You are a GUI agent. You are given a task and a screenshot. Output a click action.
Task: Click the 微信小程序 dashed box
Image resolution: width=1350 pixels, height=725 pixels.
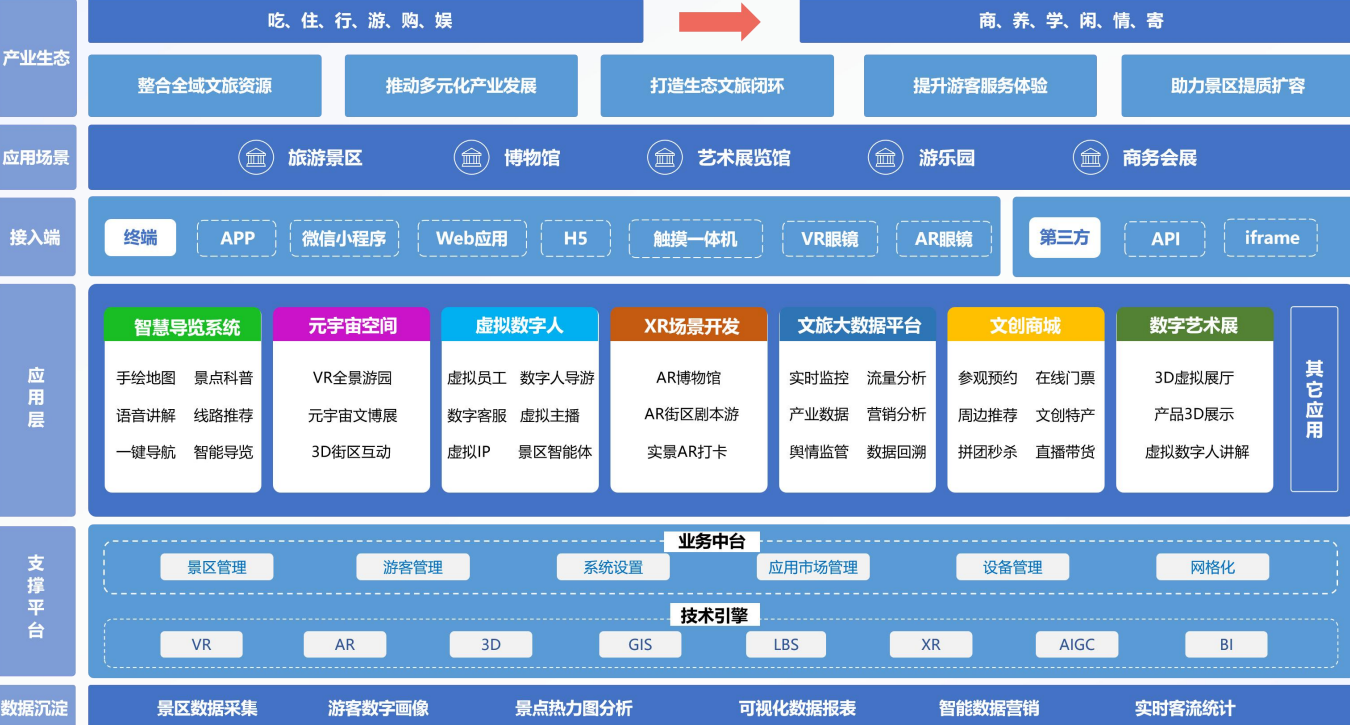coord(344,239)
